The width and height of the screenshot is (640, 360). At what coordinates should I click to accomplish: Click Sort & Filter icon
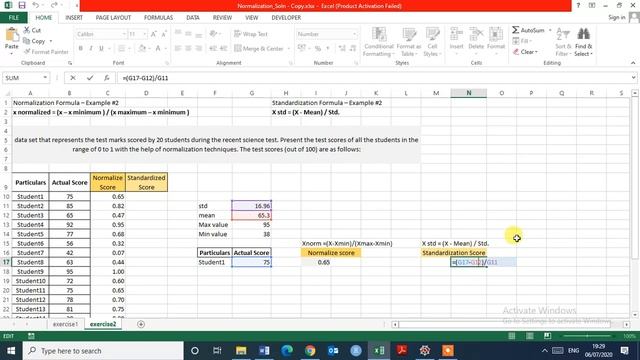(563, 34)
